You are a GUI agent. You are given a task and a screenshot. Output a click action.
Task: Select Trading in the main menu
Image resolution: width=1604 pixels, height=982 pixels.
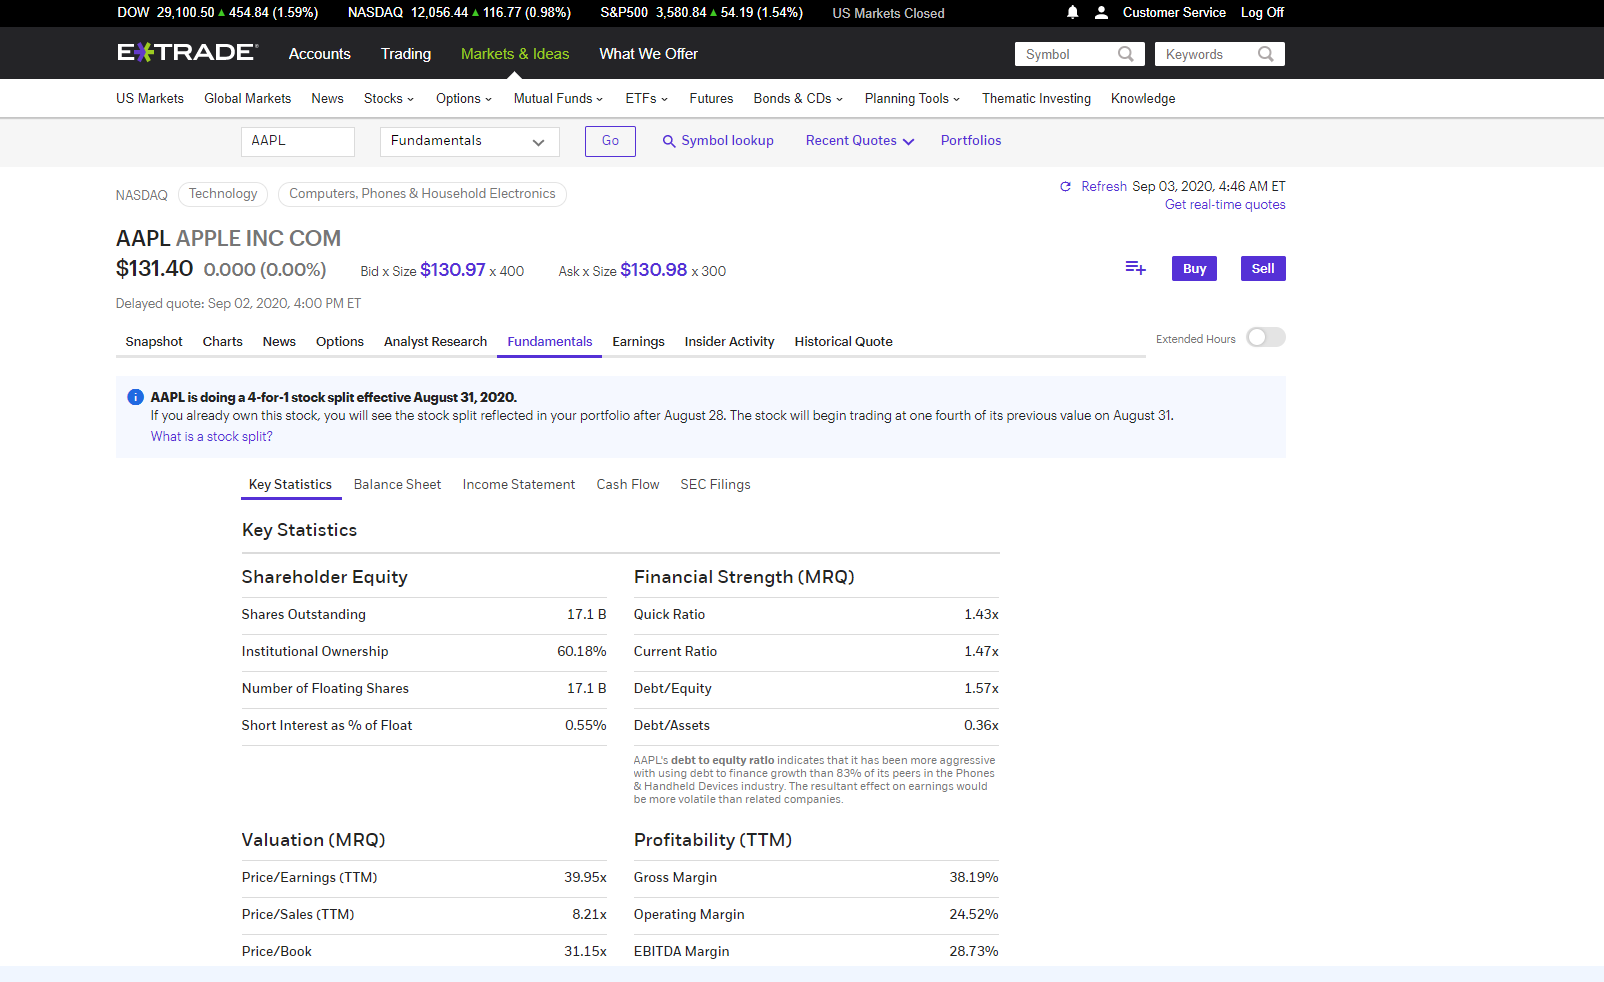click(405, 54)
